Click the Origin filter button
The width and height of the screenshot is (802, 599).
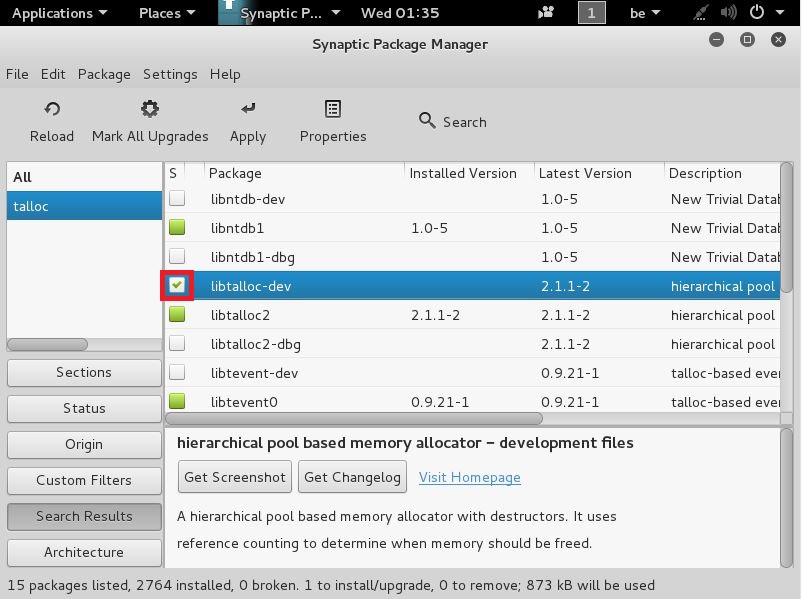click(x=84, y=445)
